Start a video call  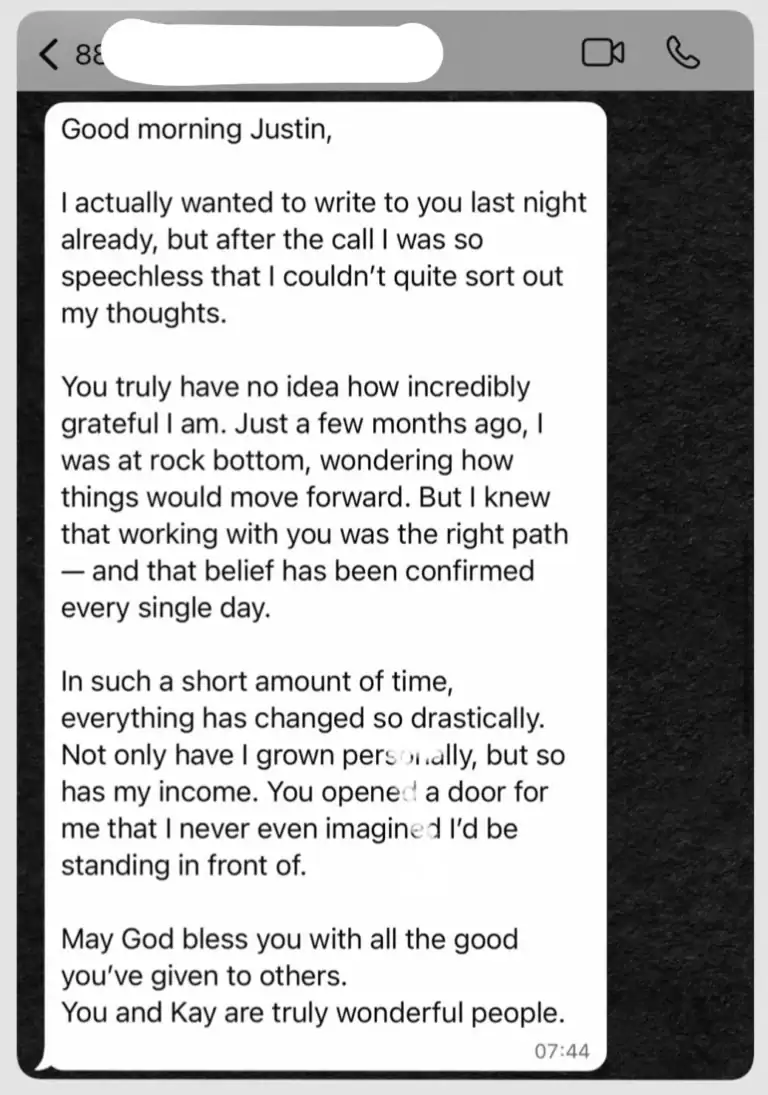click(x=603, y=53)
